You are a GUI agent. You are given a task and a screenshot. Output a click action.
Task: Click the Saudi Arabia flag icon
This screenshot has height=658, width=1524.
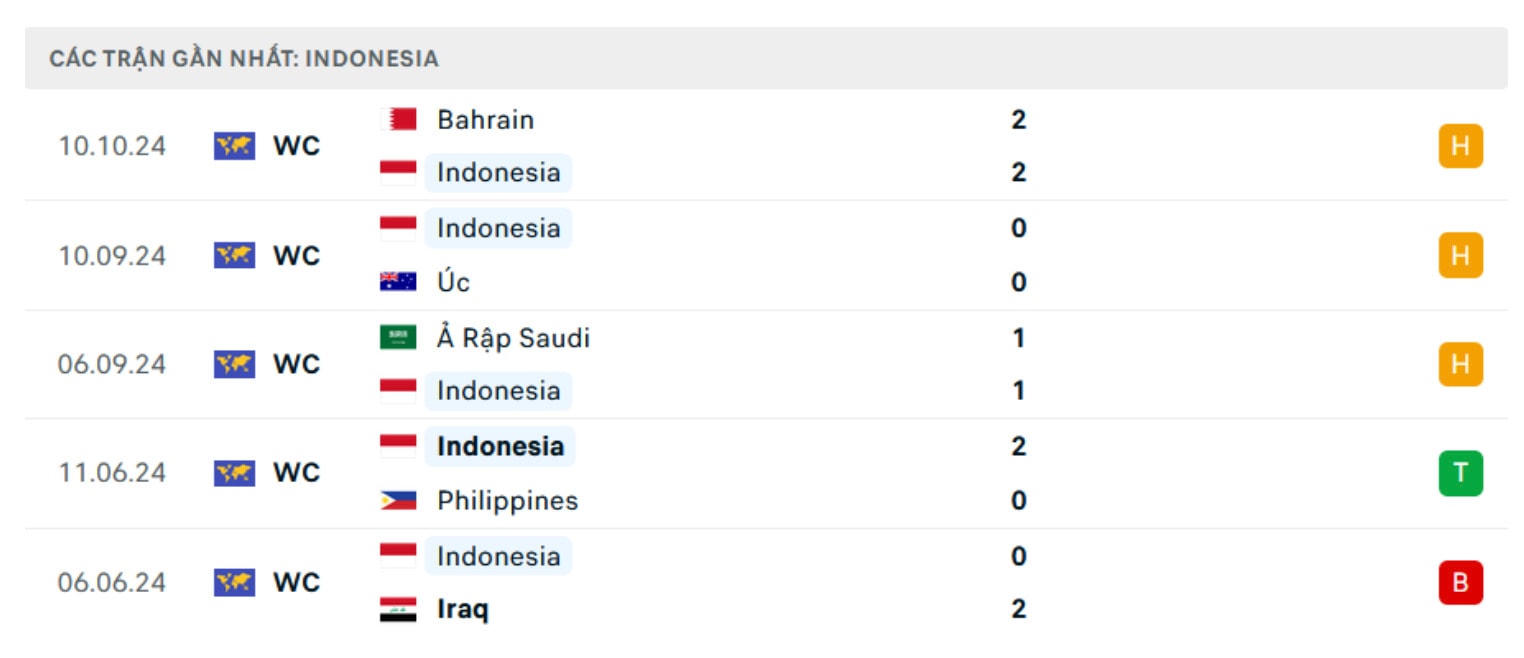(x=398, y=338)
